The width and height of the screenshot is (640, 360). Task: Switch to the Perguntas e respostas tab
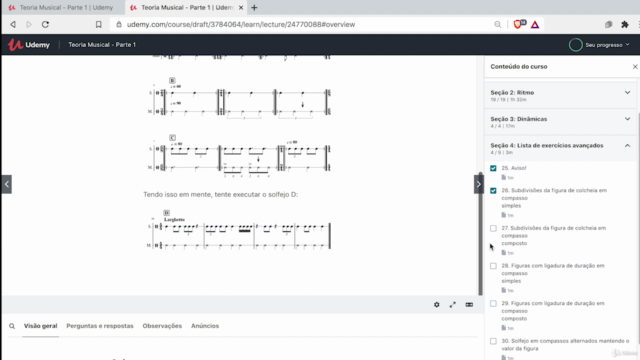(100, 326)
